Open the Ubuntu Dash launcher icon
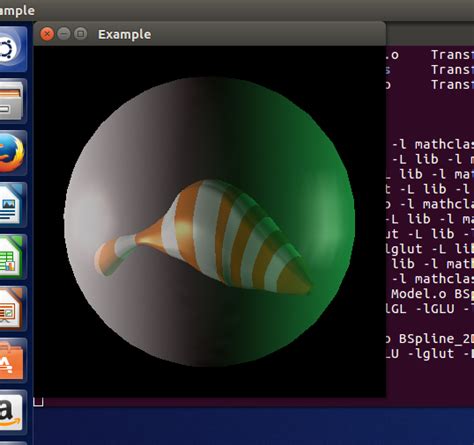The width and height of the screenshot is (474, 445). tap(12, 49)
